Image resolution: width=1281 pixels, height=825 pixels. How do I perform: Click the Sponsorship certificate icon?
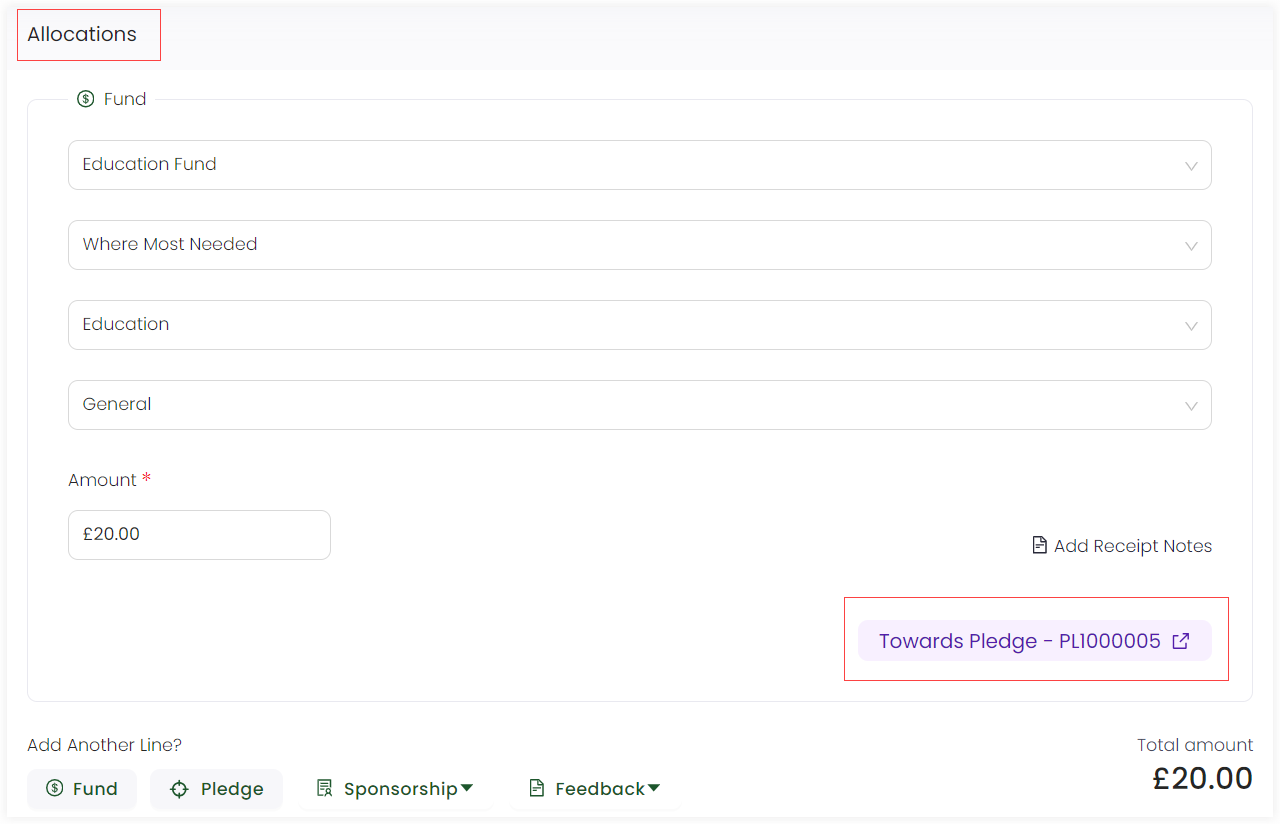[x=325, y=789]
